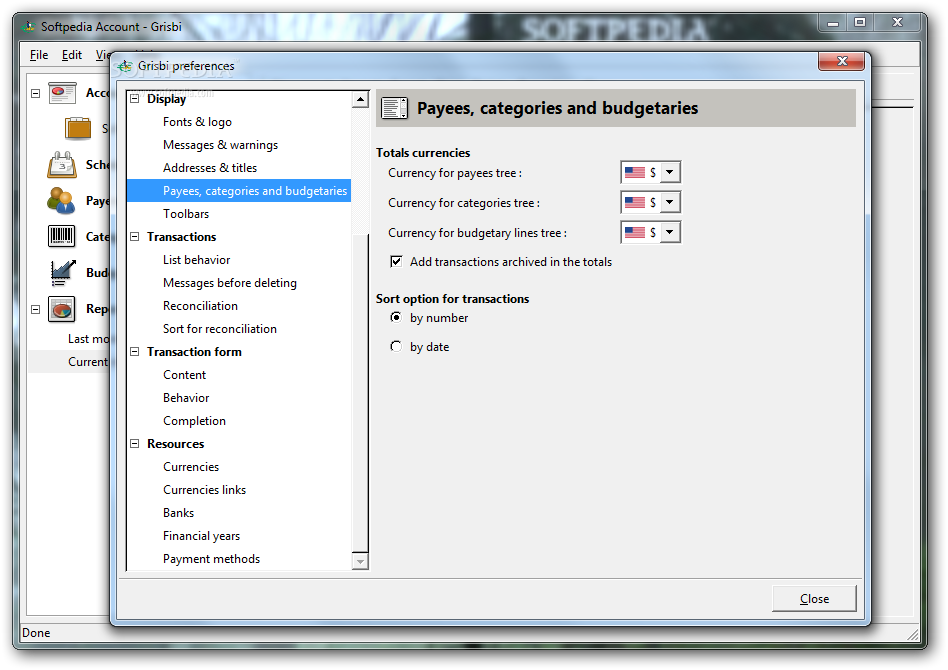Screen dimensions: 948x670
Task: Collapse the Transaction form tree section
Action: click(x=135, y=351)
